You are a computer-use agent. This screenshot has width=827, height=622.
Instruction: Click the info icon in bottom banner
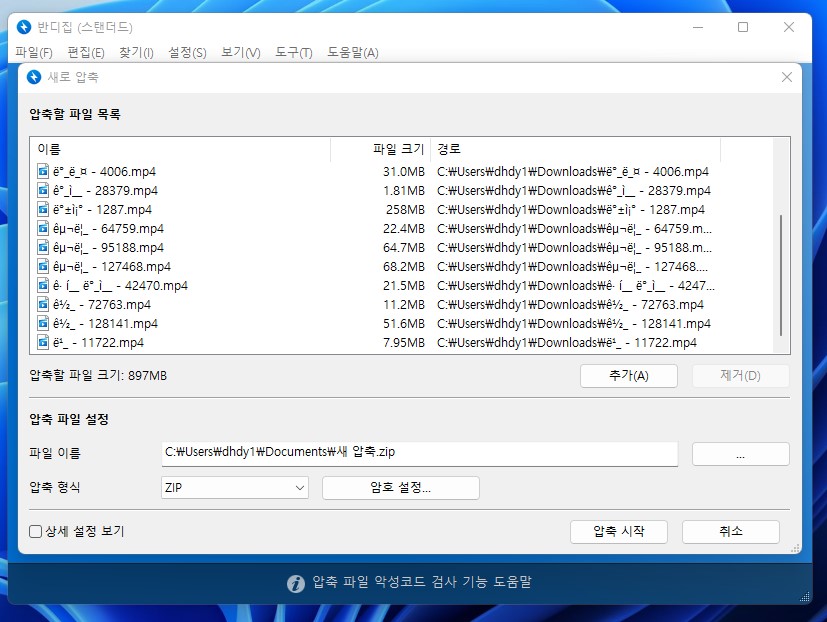[296, 583]
